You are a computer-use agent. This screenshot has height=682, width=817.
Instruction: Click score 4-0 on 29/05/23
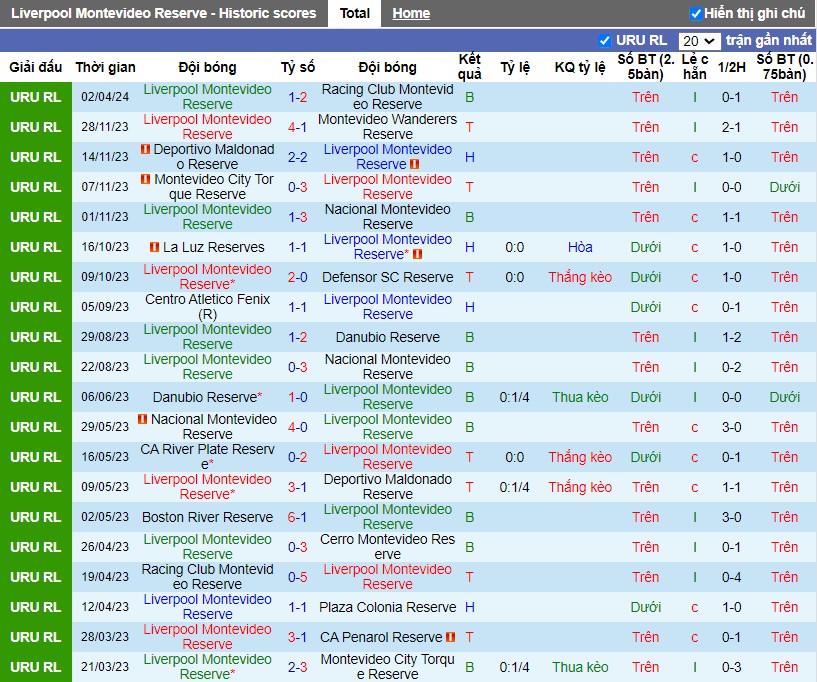tap(298, 427)
